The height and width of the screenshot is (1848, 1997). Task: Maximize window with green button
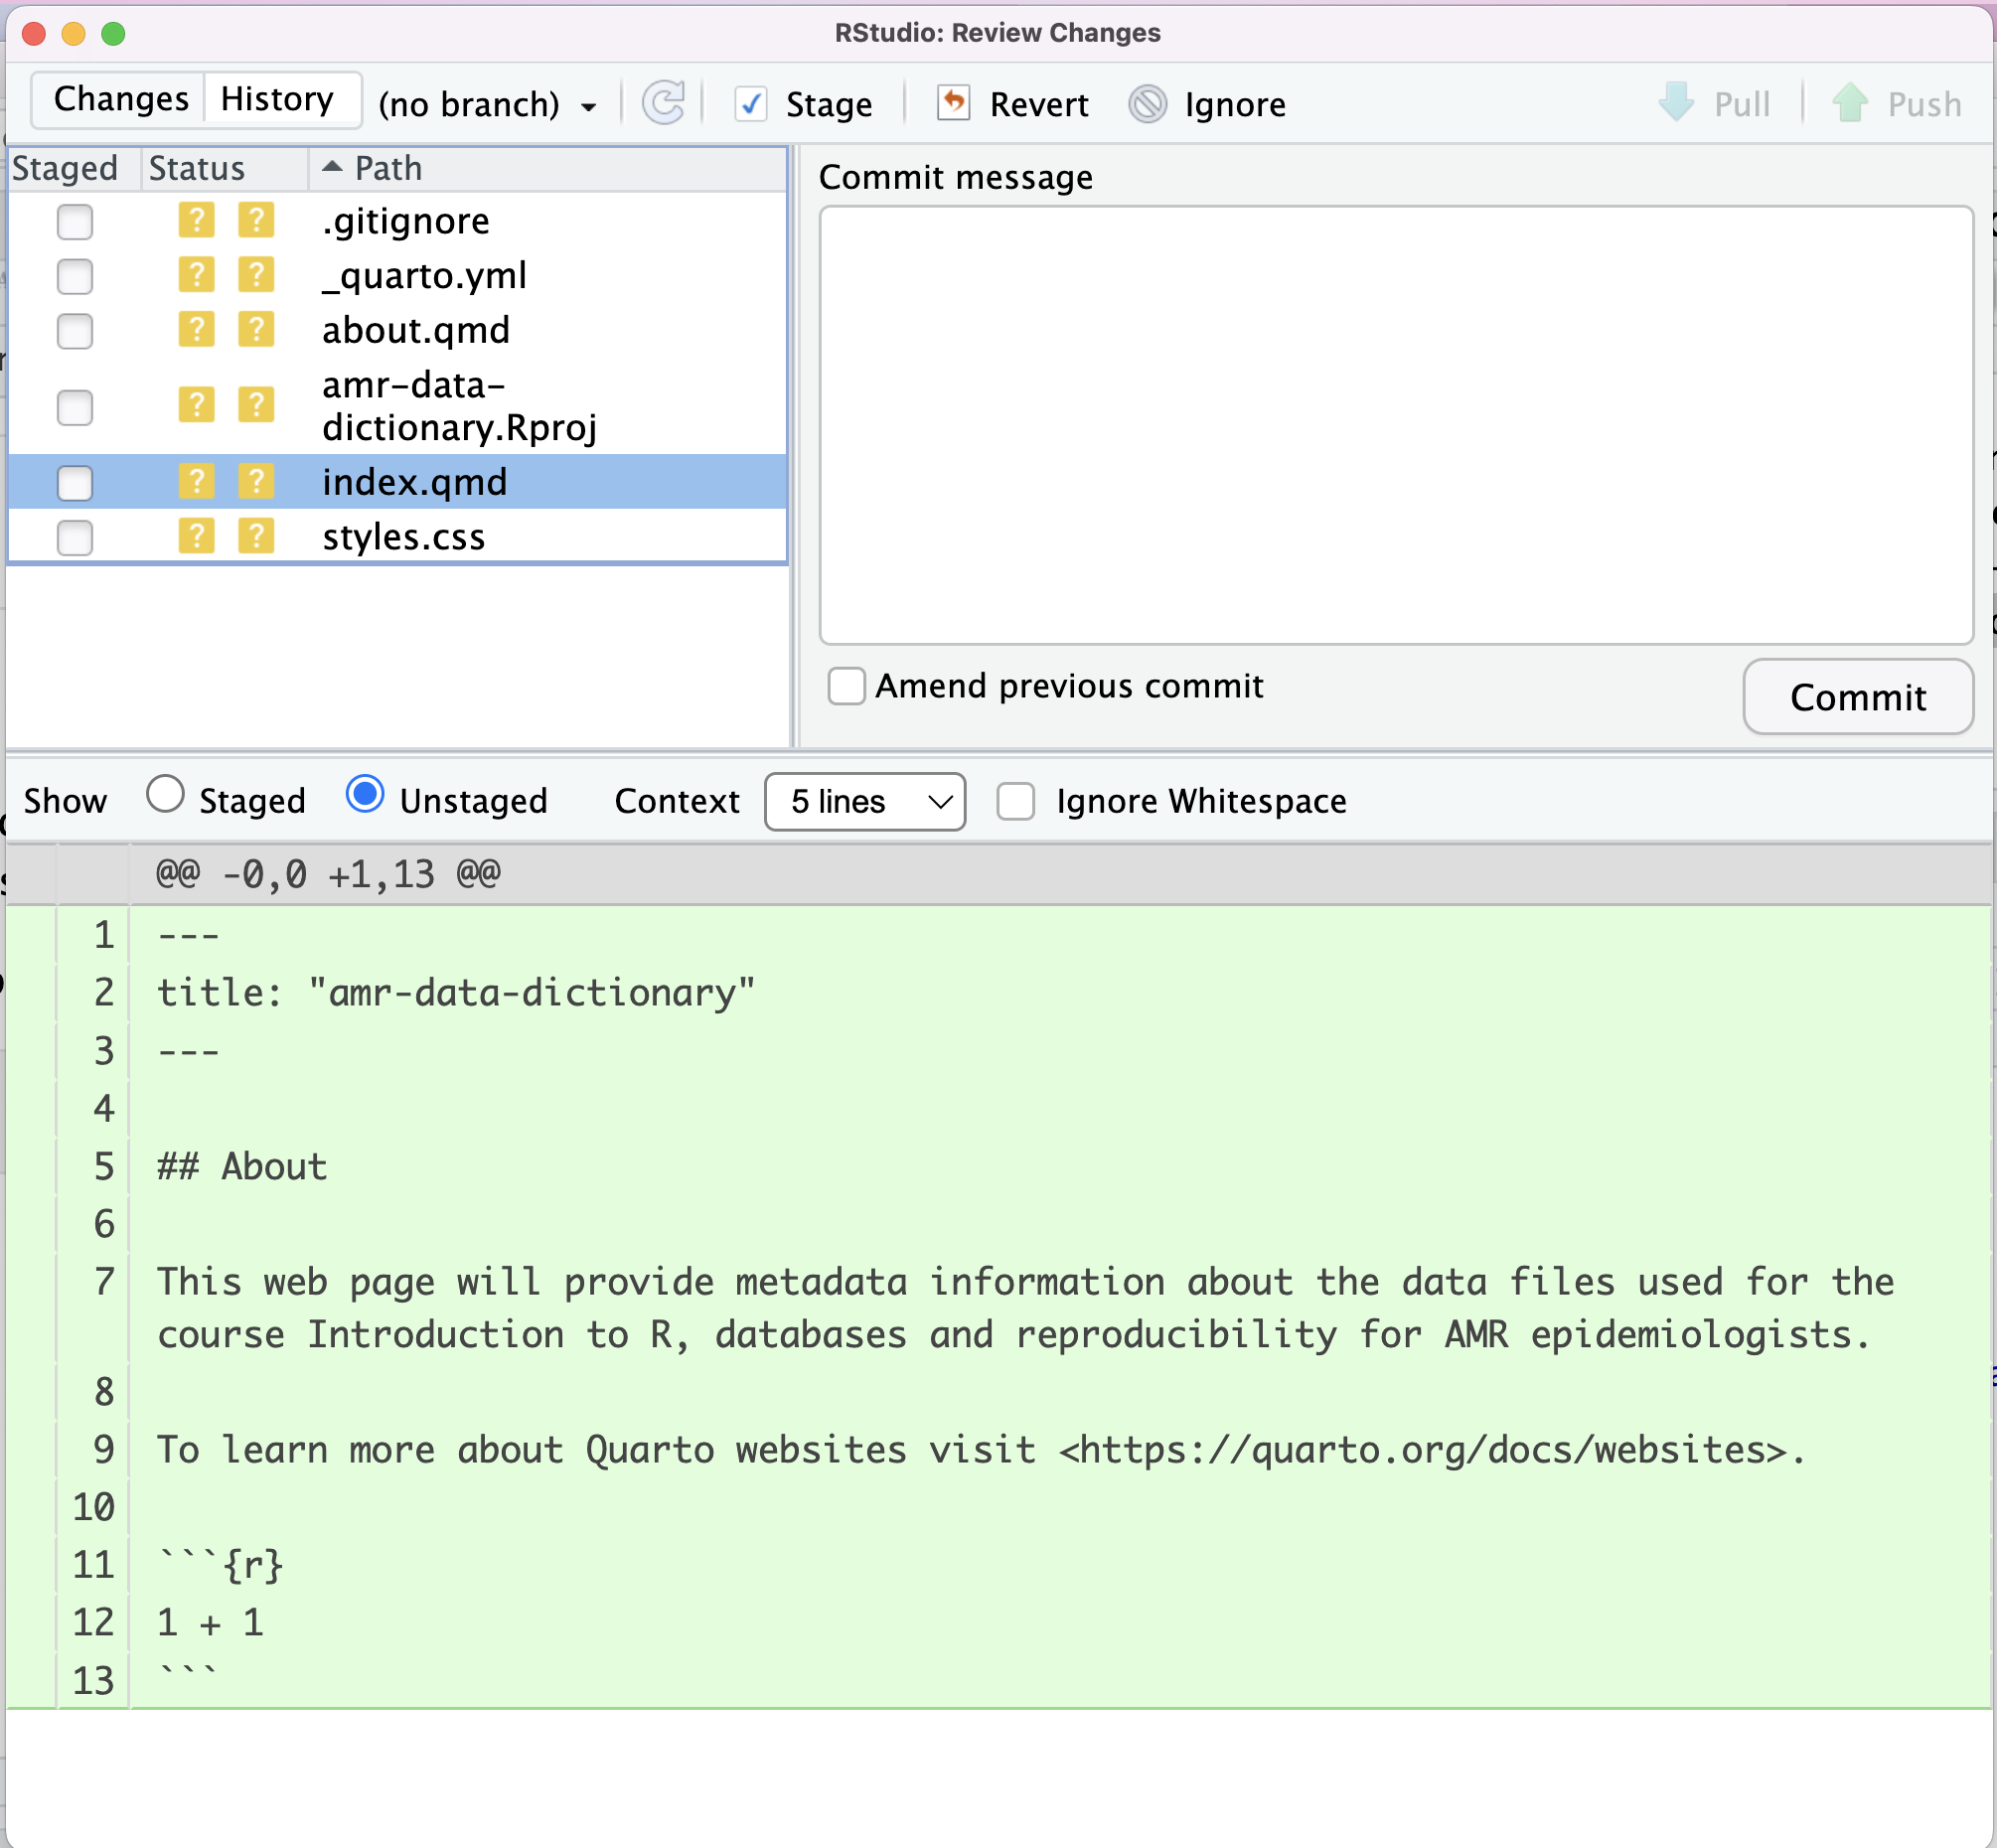coord(114,33)
